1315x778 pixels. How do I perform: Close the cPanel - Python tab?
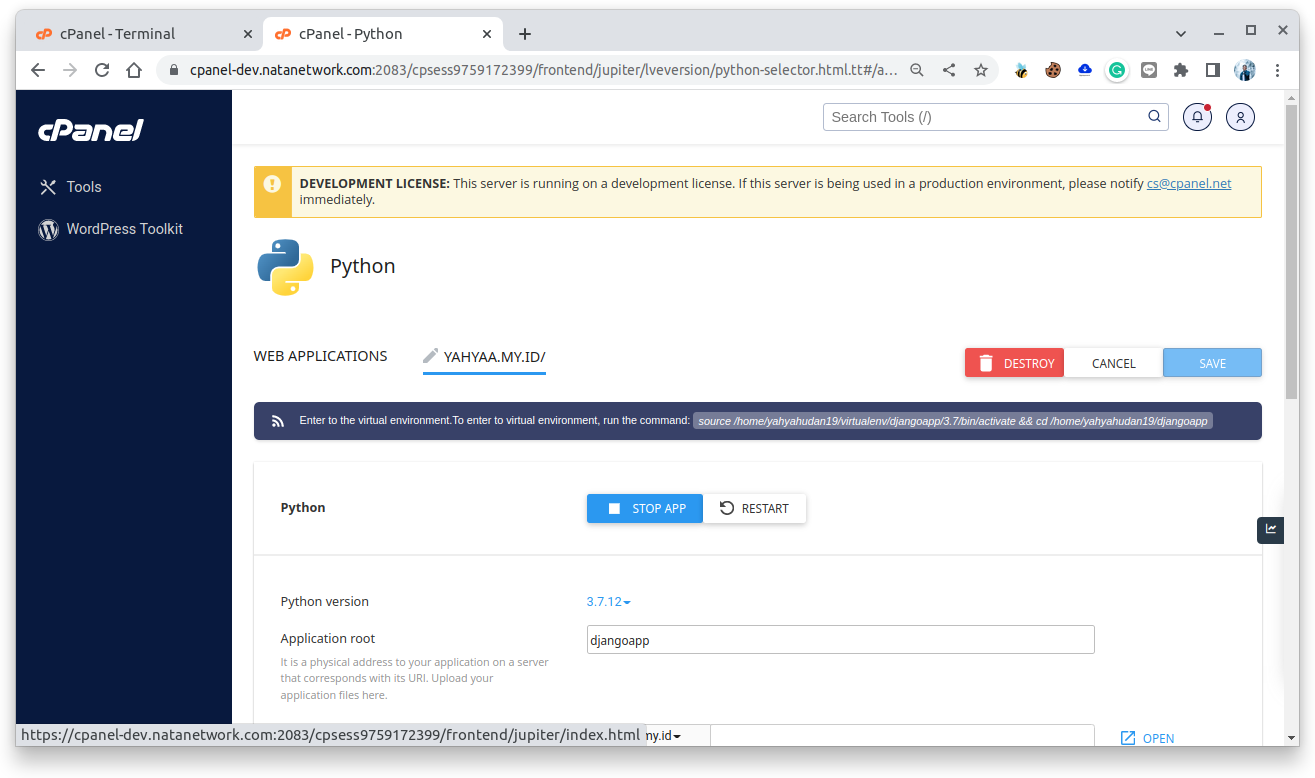point(488,34)
